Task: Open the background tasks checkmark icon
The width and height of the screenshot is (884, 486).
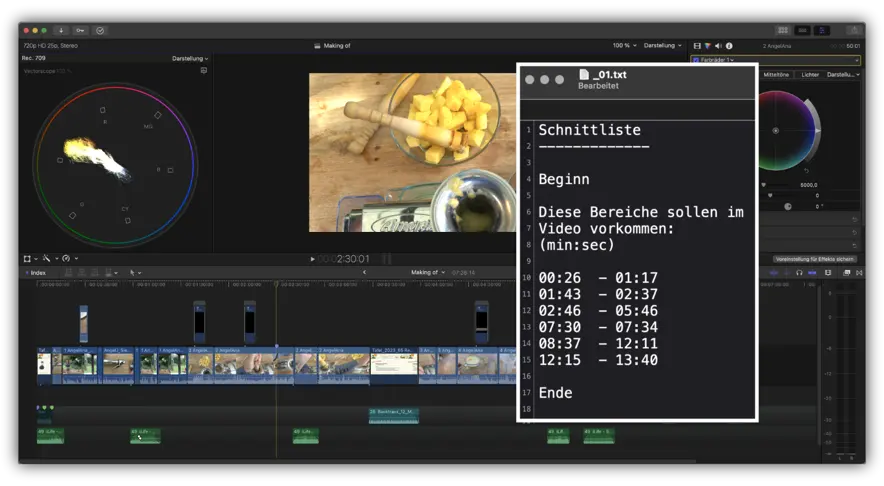Action: 100,30
